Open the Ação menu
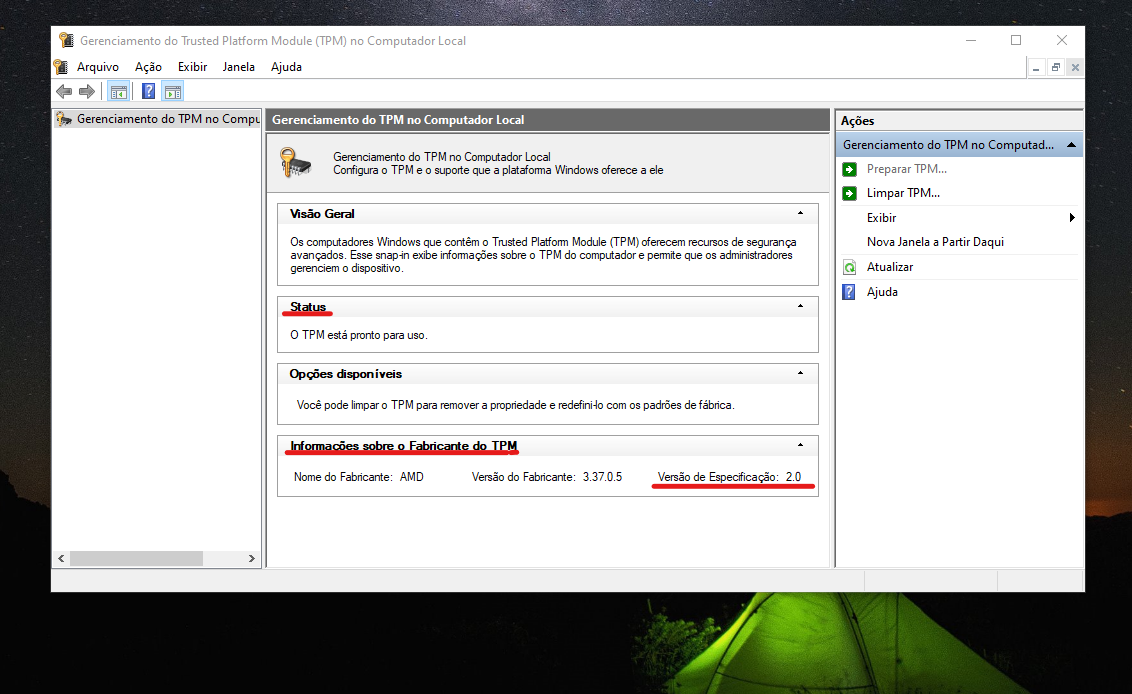The width and height of the screenshot is (1132, 694). pyautogui.click(x=148, y=67)
